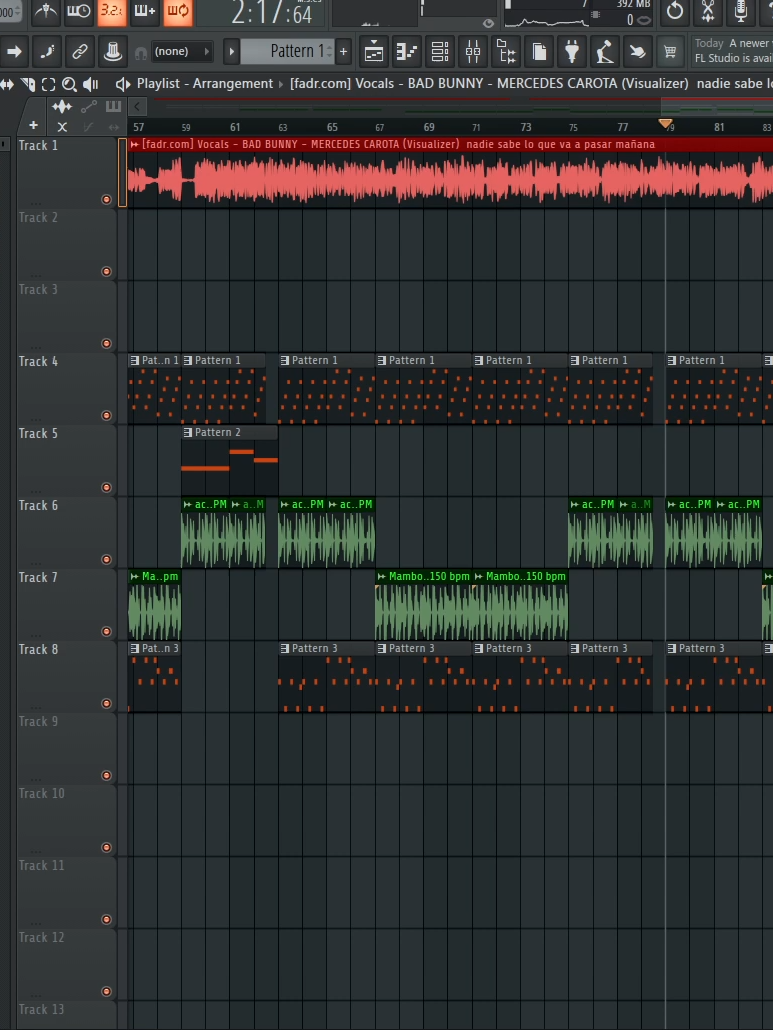
Task: Mute Track 4 with its dot
Action: point(106,415)
